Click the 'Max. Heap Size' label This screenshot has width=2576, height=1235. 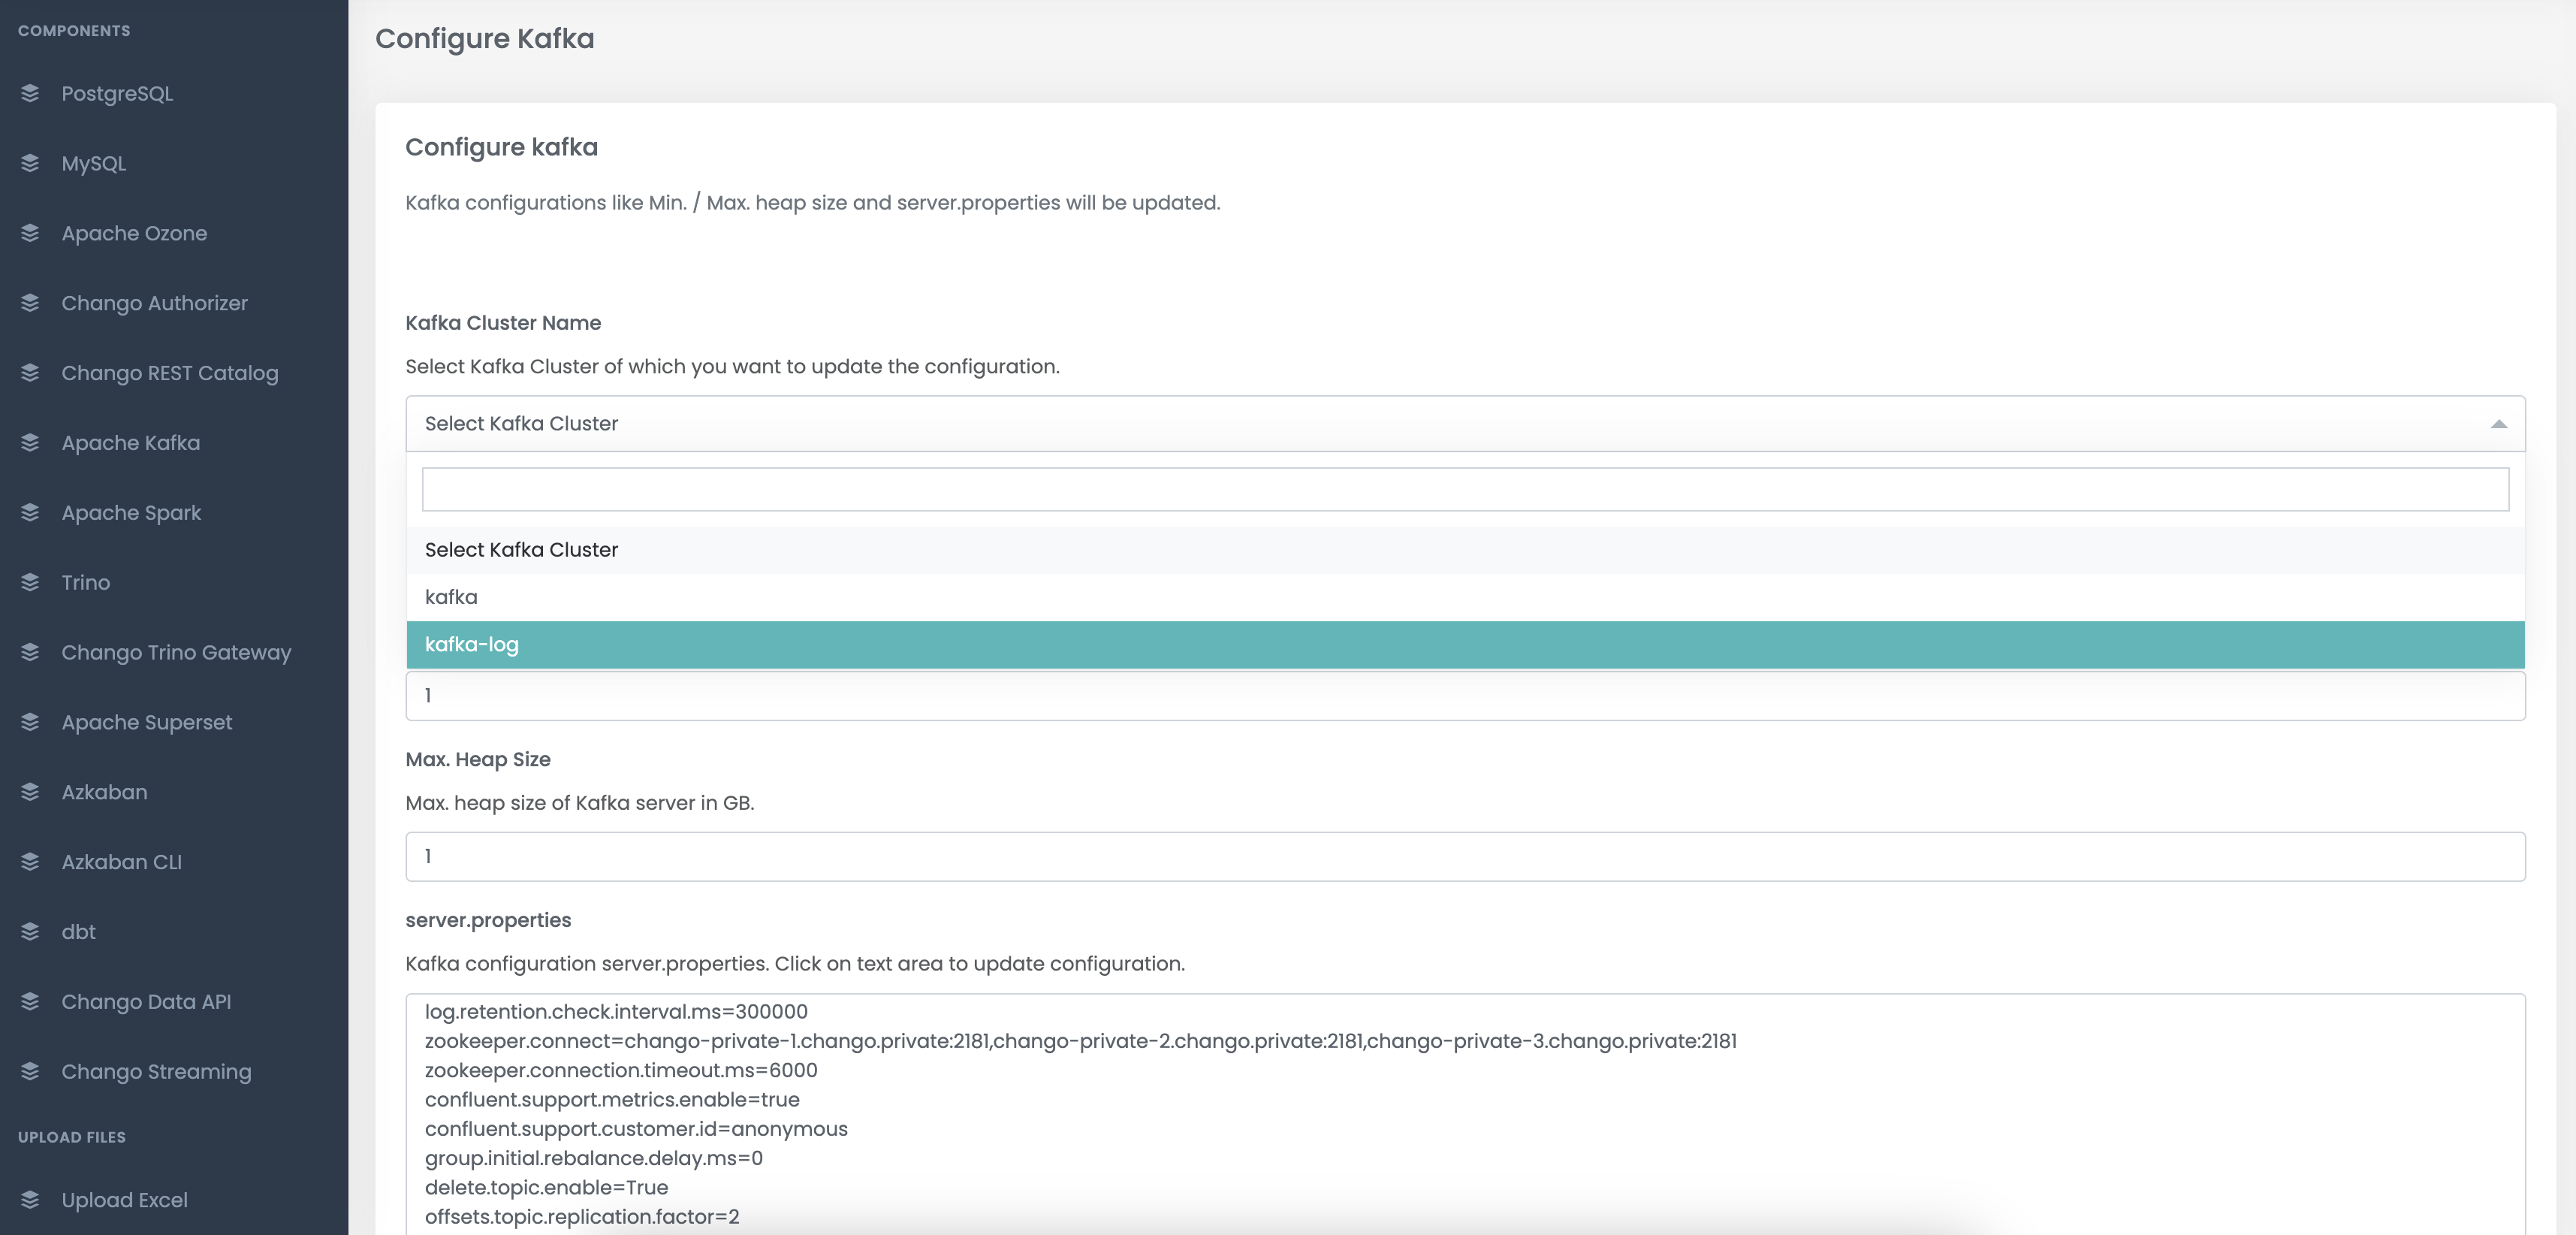(x=478, y=759)
